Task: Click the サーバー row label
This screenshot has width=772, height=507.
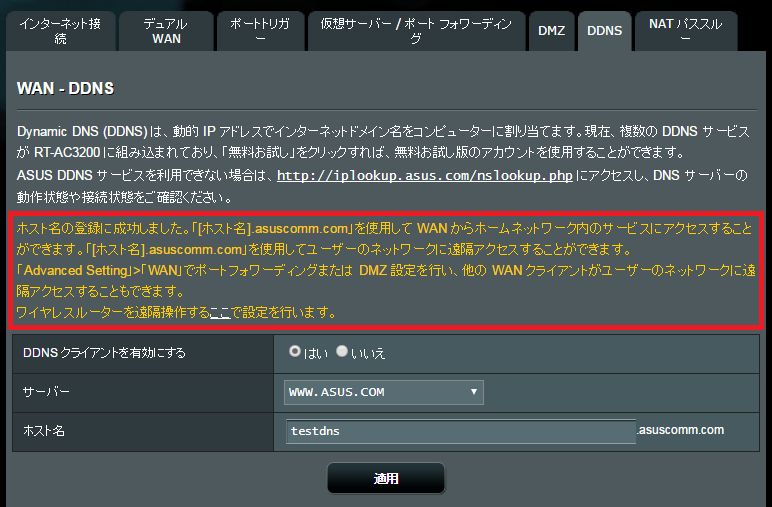Action: pyautogui.click(x=46, y=392)
